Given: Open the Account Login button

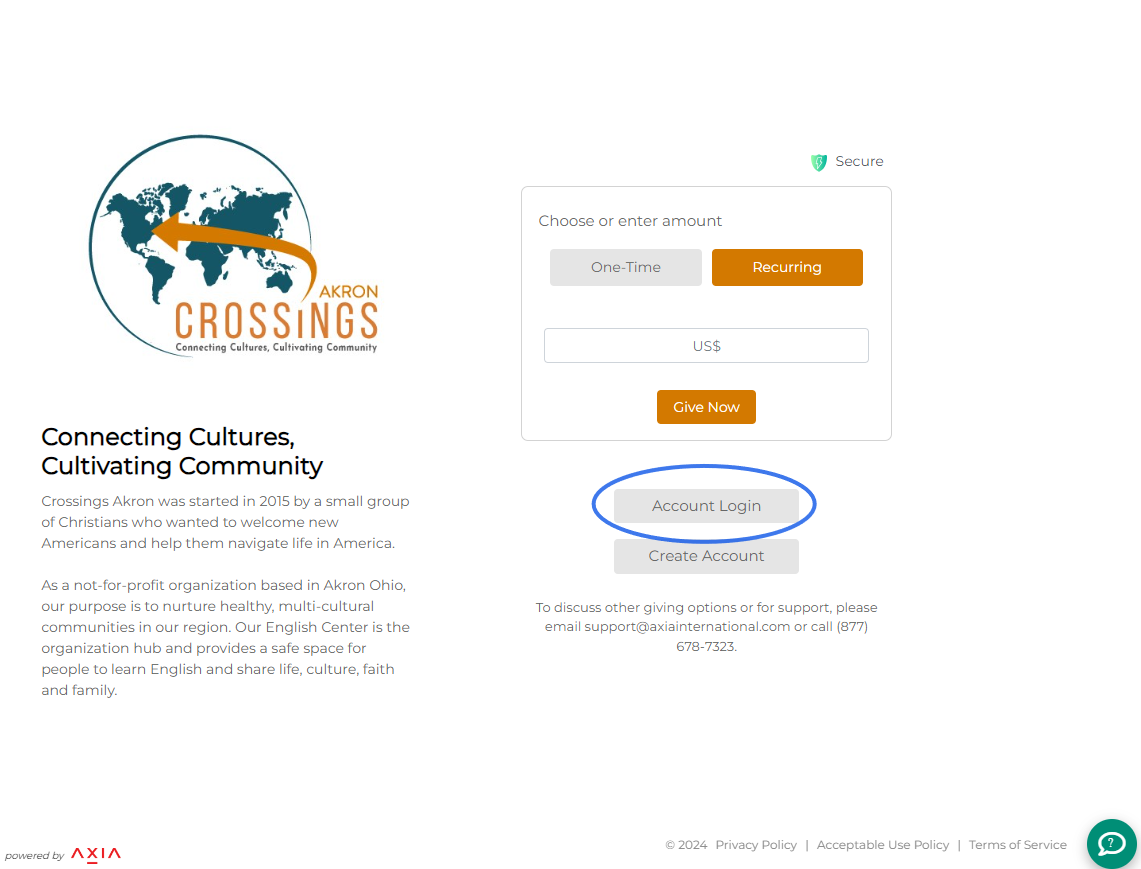Looking at the screenshot, I should tap(706, 506).
